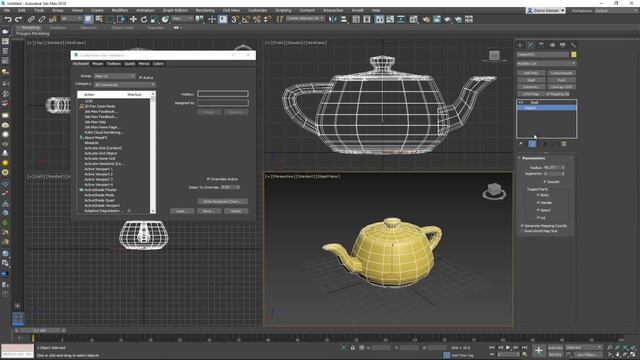Open the selection filter dropdown in toolbar
This screenshot has height=360, width=640.
pos(71,19)
